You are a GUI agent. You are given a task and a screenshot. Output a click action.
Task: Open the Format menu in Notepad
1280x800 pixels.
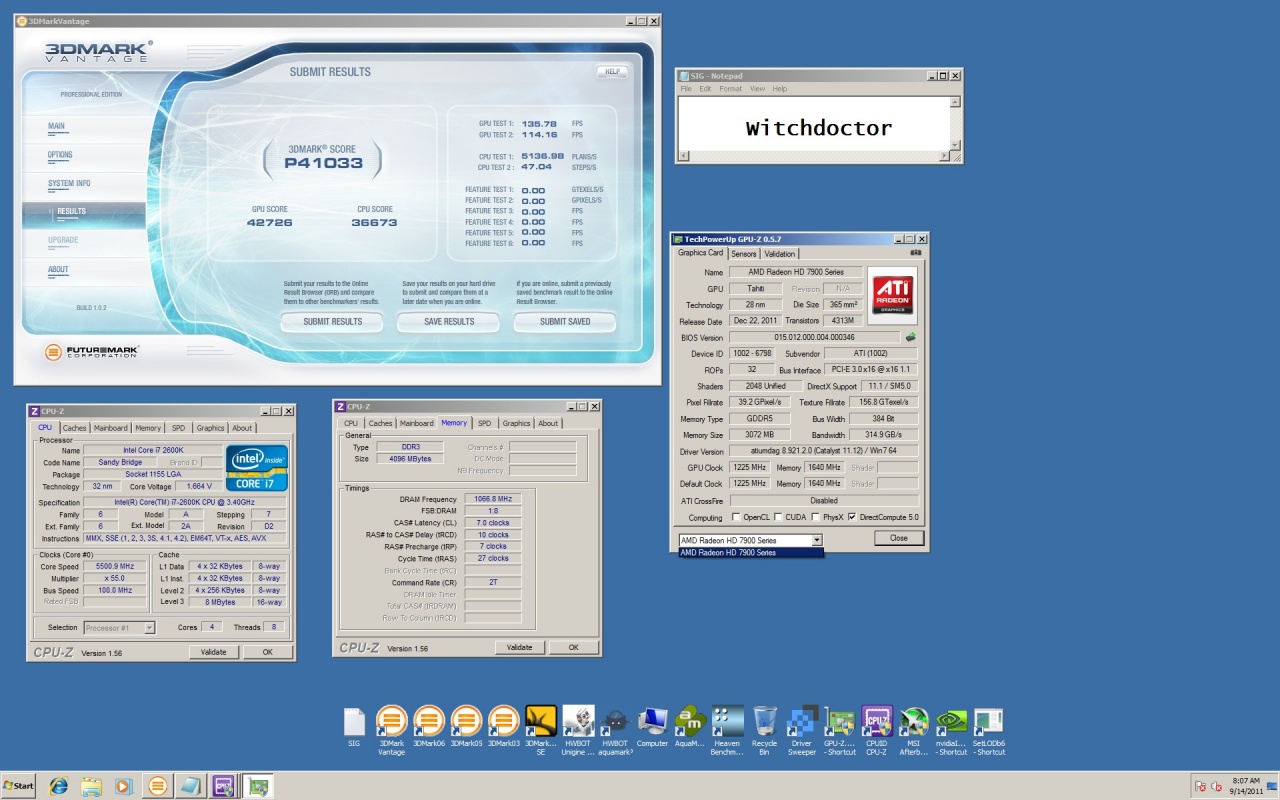coord(730,89)
